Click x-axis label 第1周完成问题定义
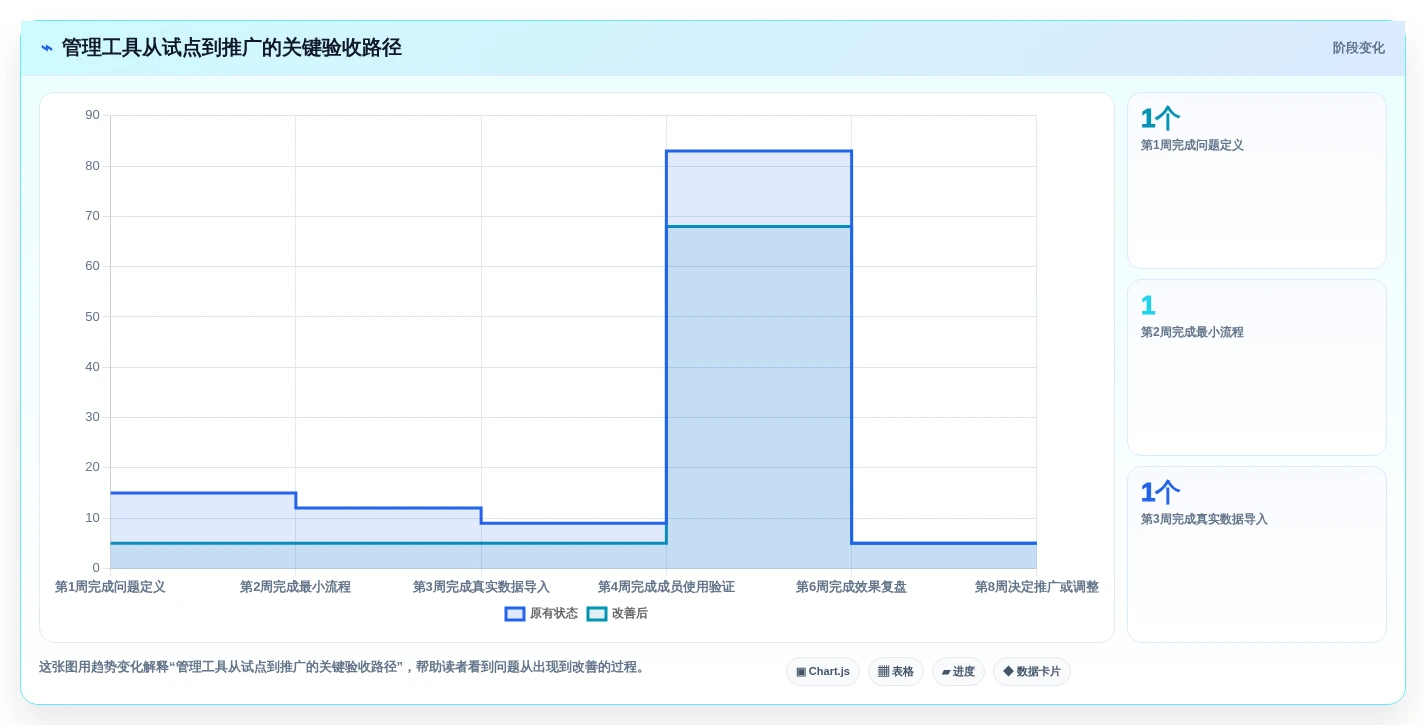Viewport: 1426px width, 725px height. [x=110, y=587]
